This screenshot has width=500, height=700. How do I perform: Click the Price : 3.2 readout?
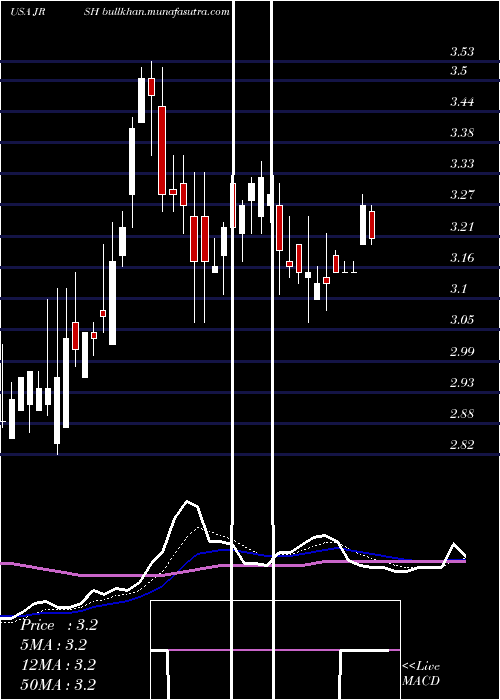point(58,625)
